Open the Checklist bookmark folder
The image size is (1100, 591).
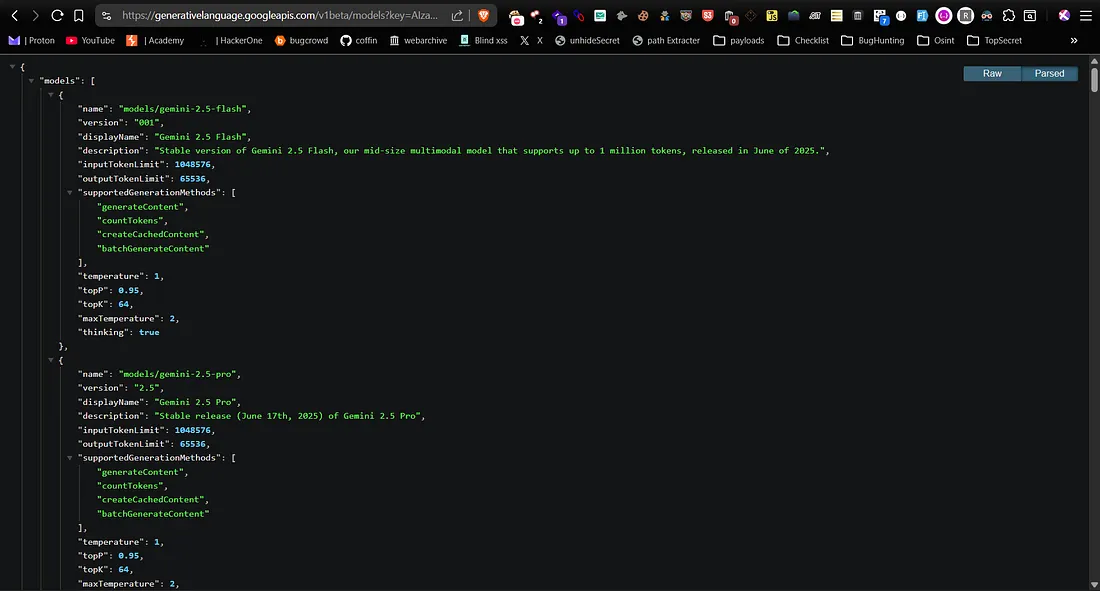(803, 41)
